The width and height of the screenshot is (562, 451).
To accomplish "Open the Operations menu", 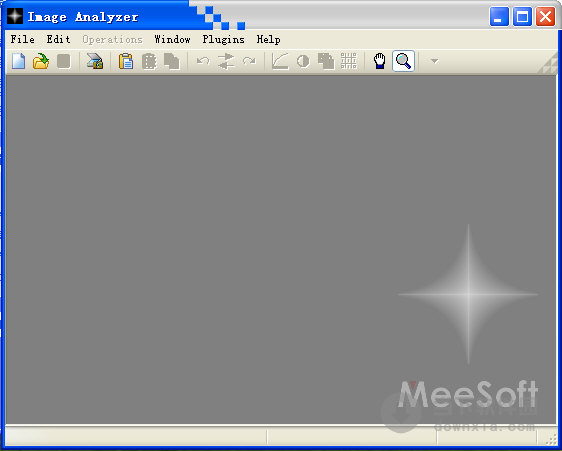I will pyautogui.click(x=112, y=39).
